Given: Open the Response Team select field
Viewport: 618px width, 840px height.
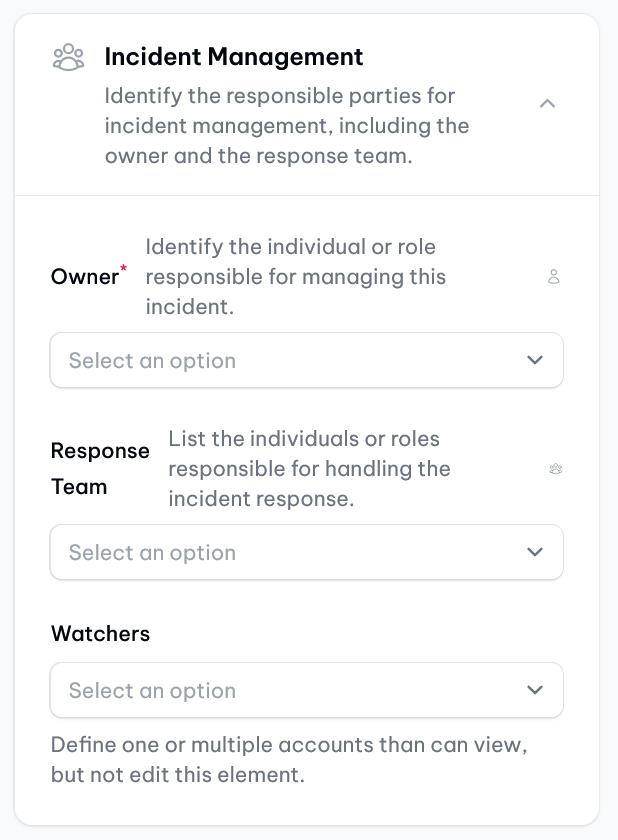Looking at the screenshot, I should (x=306, y=552).
